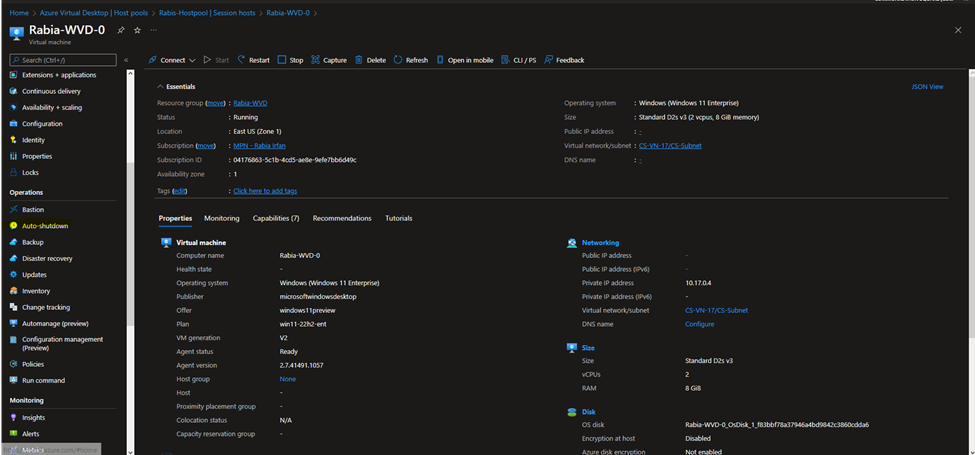This screenshot has width=975, height=455.
Task: Open Configuration settings in the sidebar
Action: 42,124
